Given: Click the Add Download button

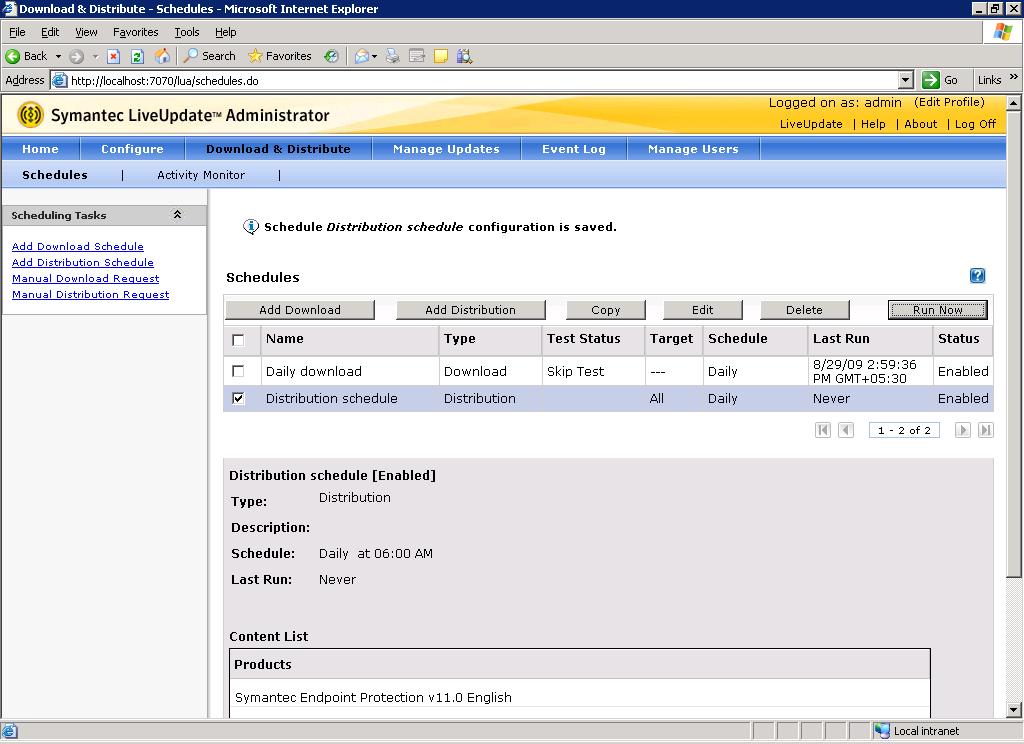Looking at the screenshot, I should 300,310.
